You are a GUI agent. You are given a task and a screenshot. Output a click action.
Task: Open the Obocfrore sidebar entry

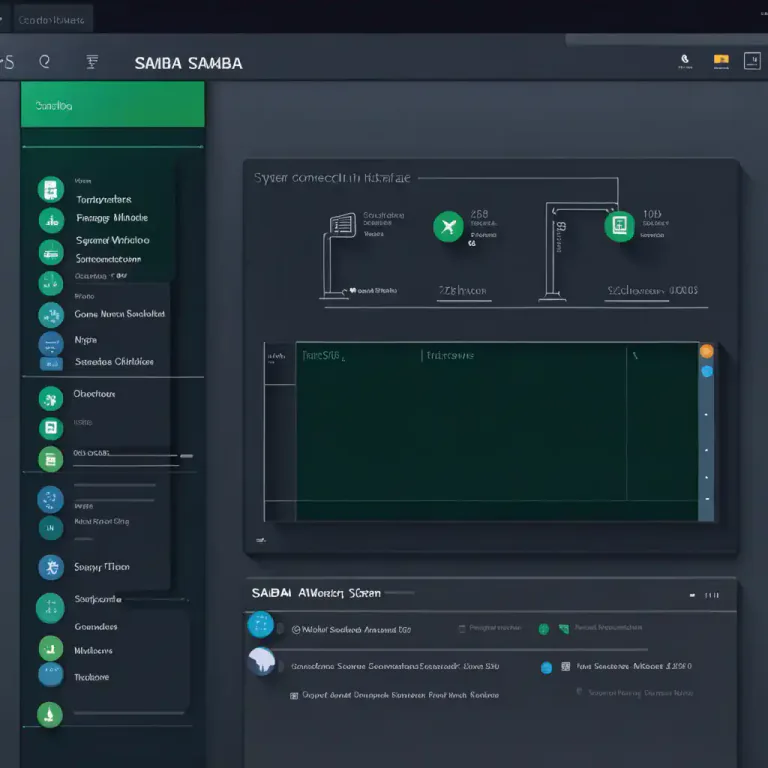click(94, 393)
